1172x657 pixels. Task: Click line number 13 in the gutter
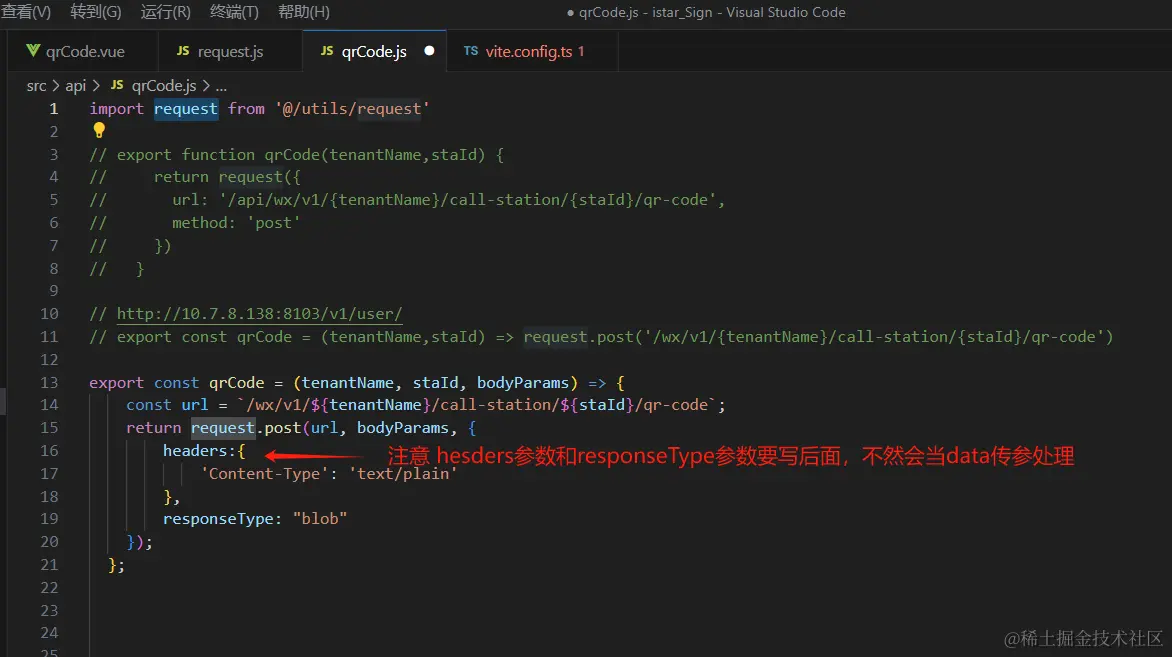pyautogui.click(x=49, y=383)
